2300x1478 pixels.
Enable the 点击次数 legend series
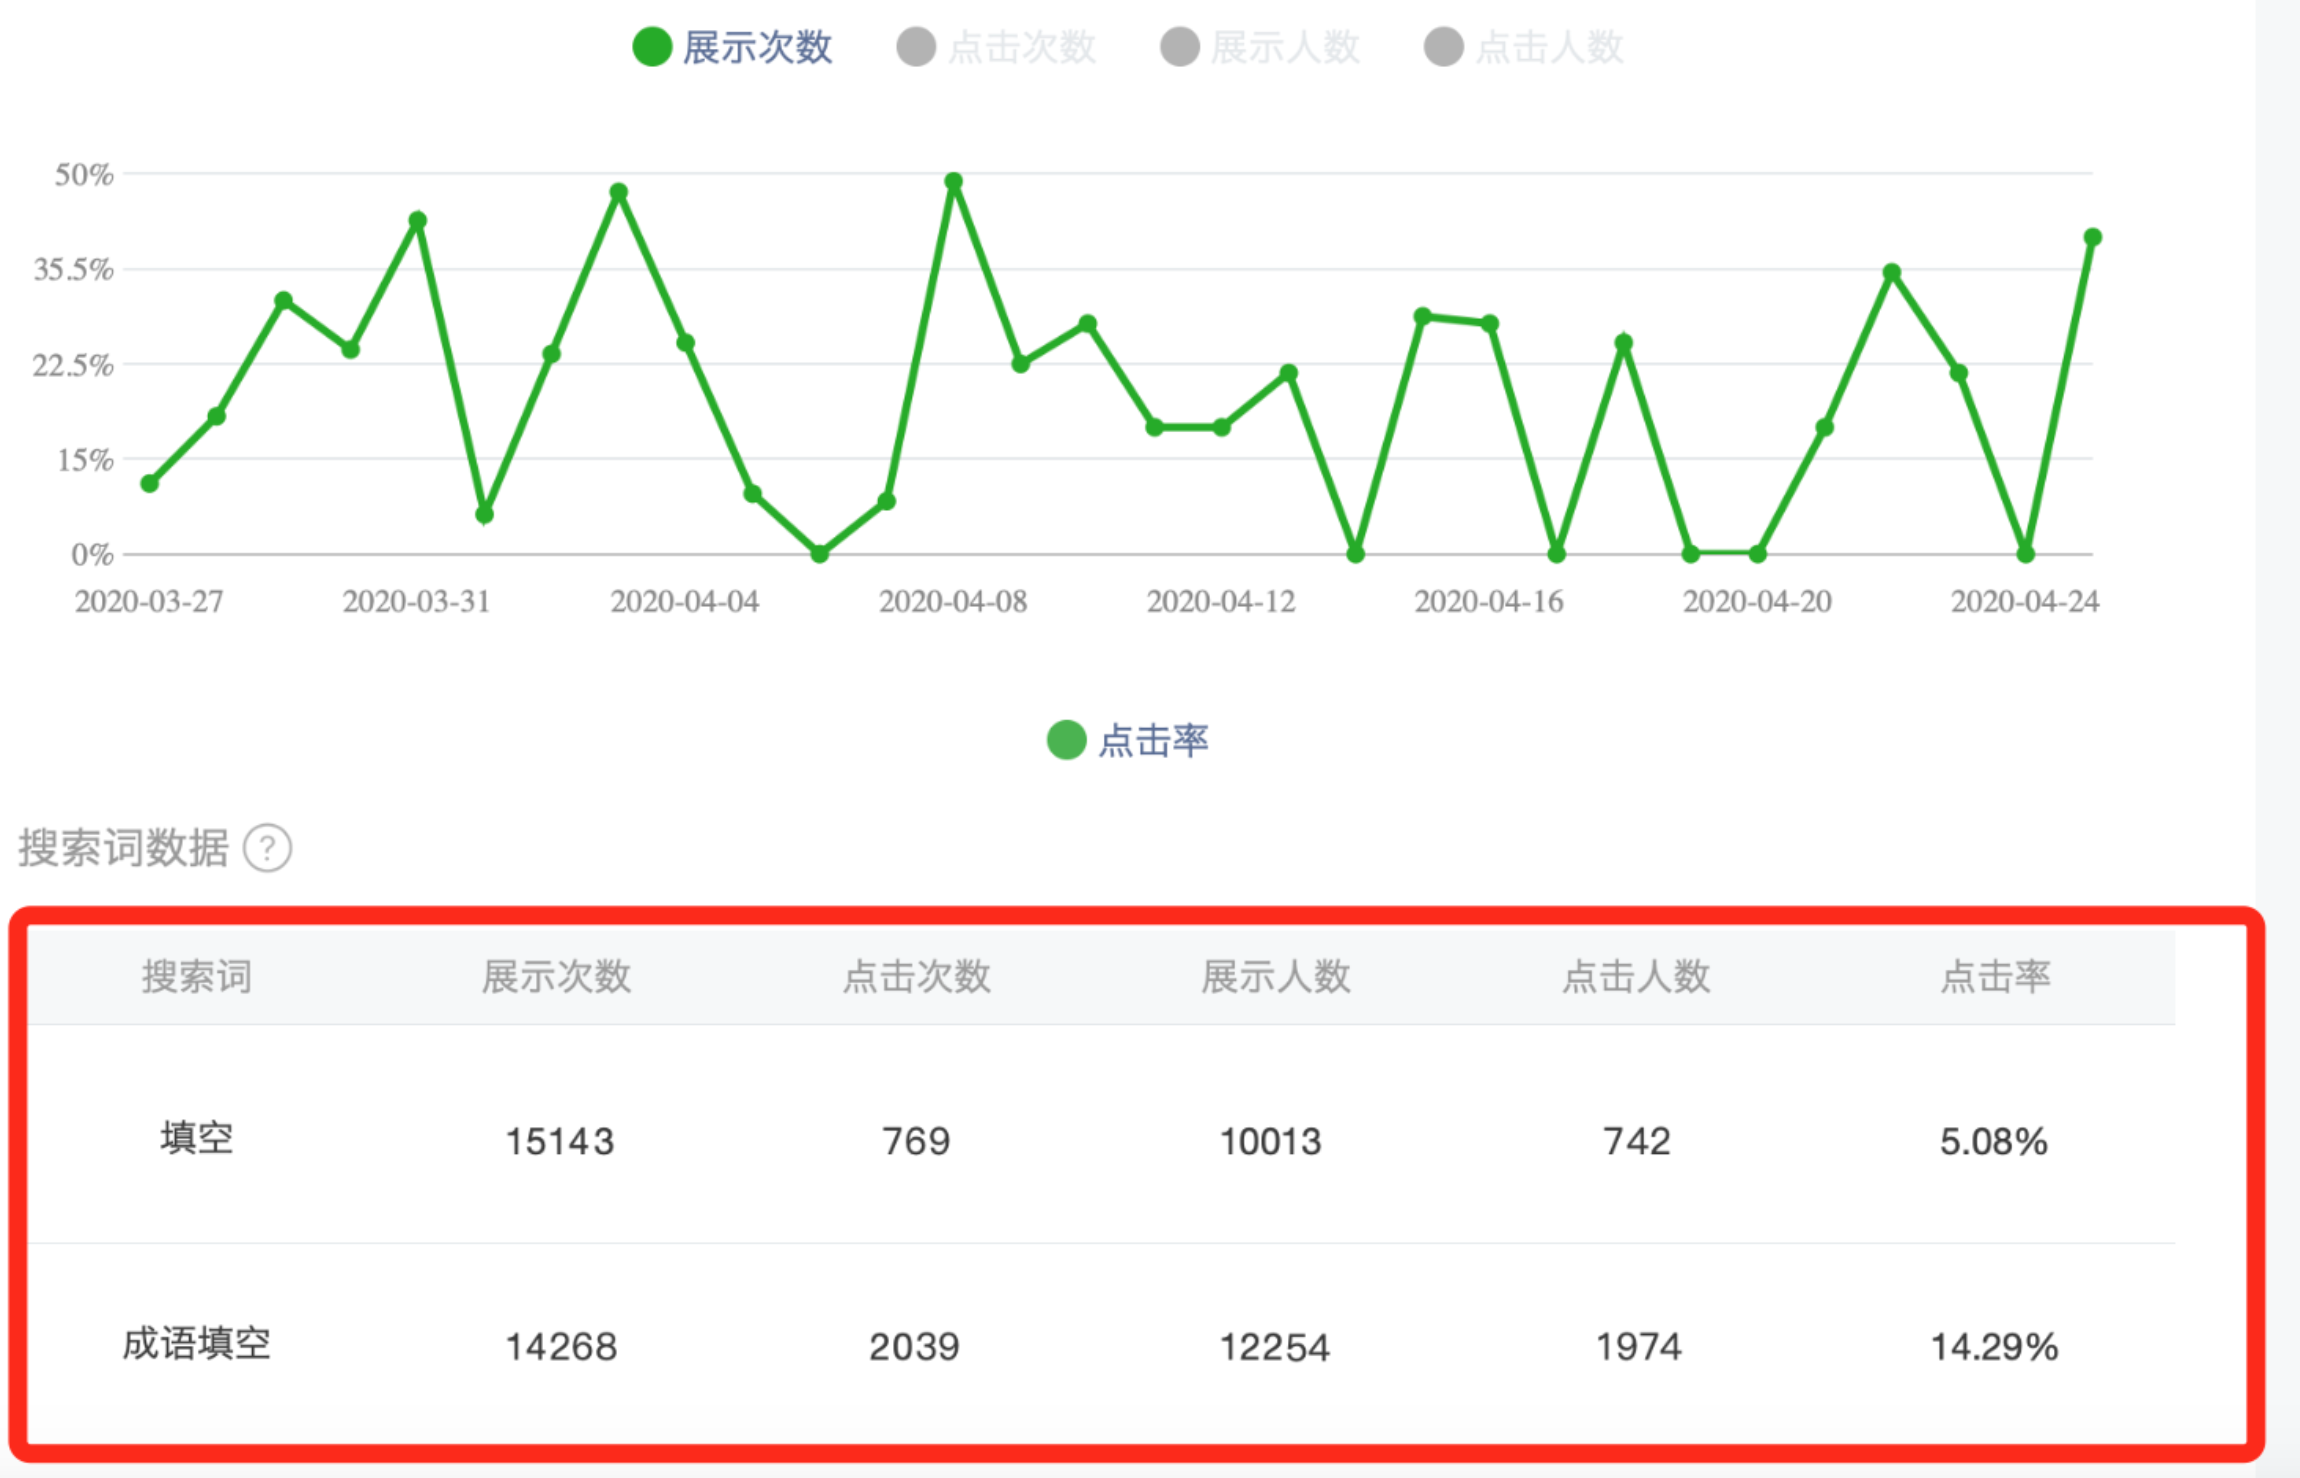pyautogui.click(x=1020, y=47)
